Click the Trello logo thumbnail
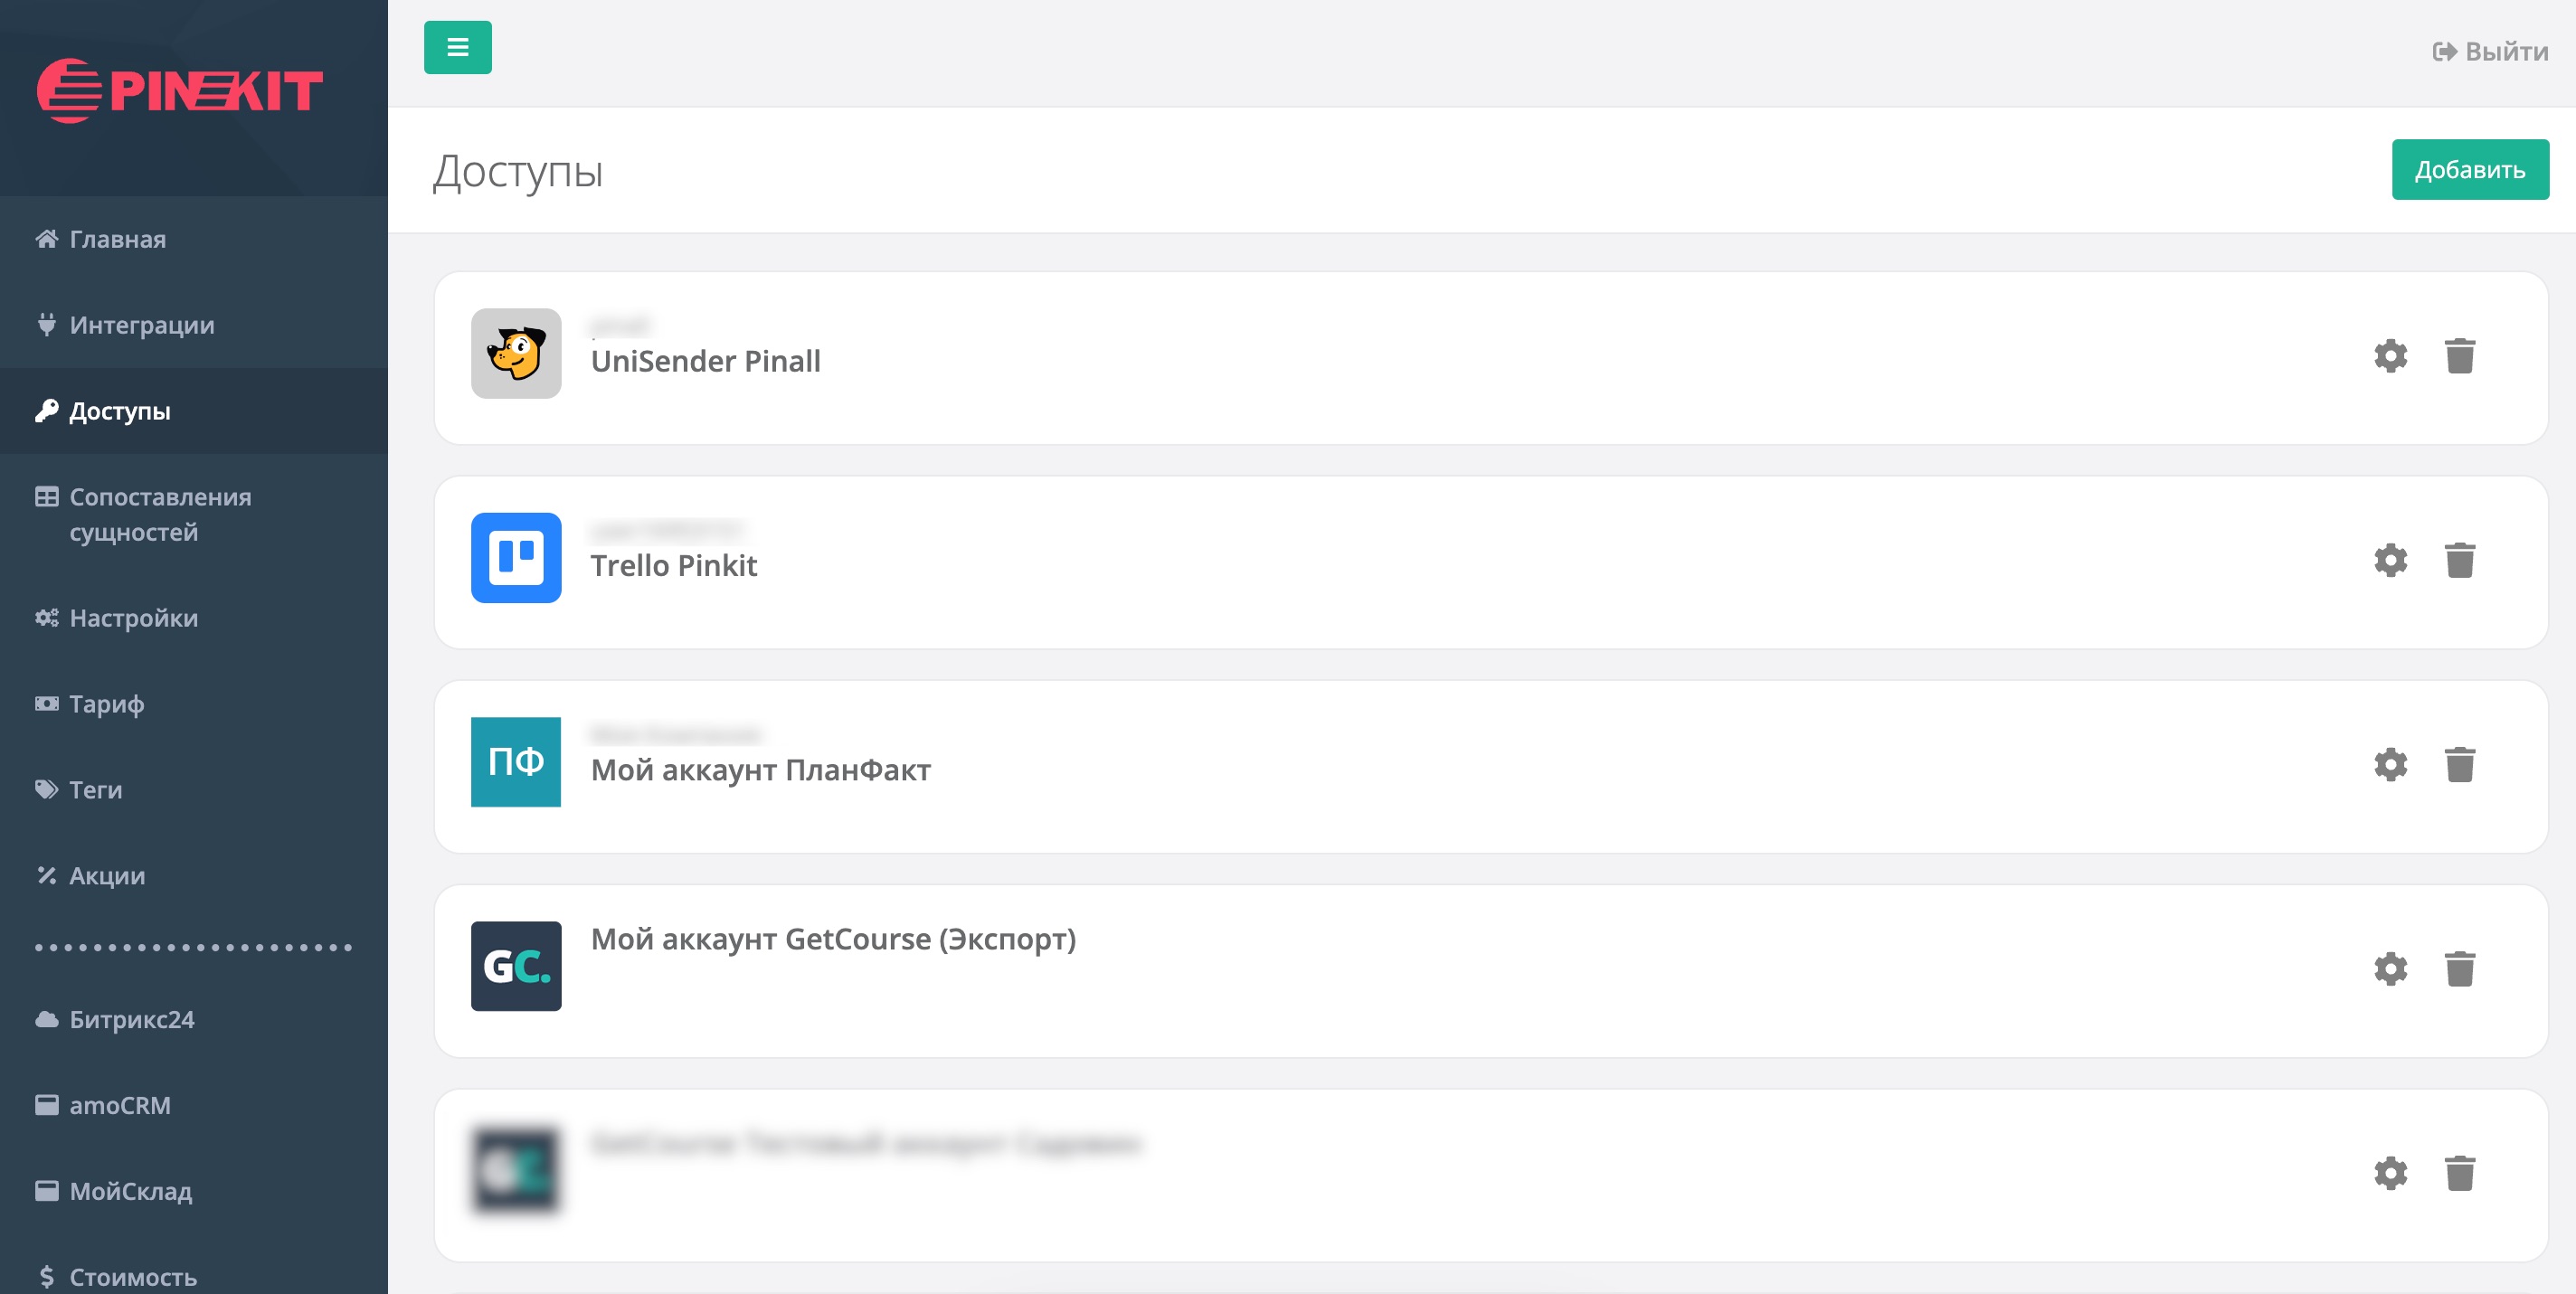 coord(516,558)
